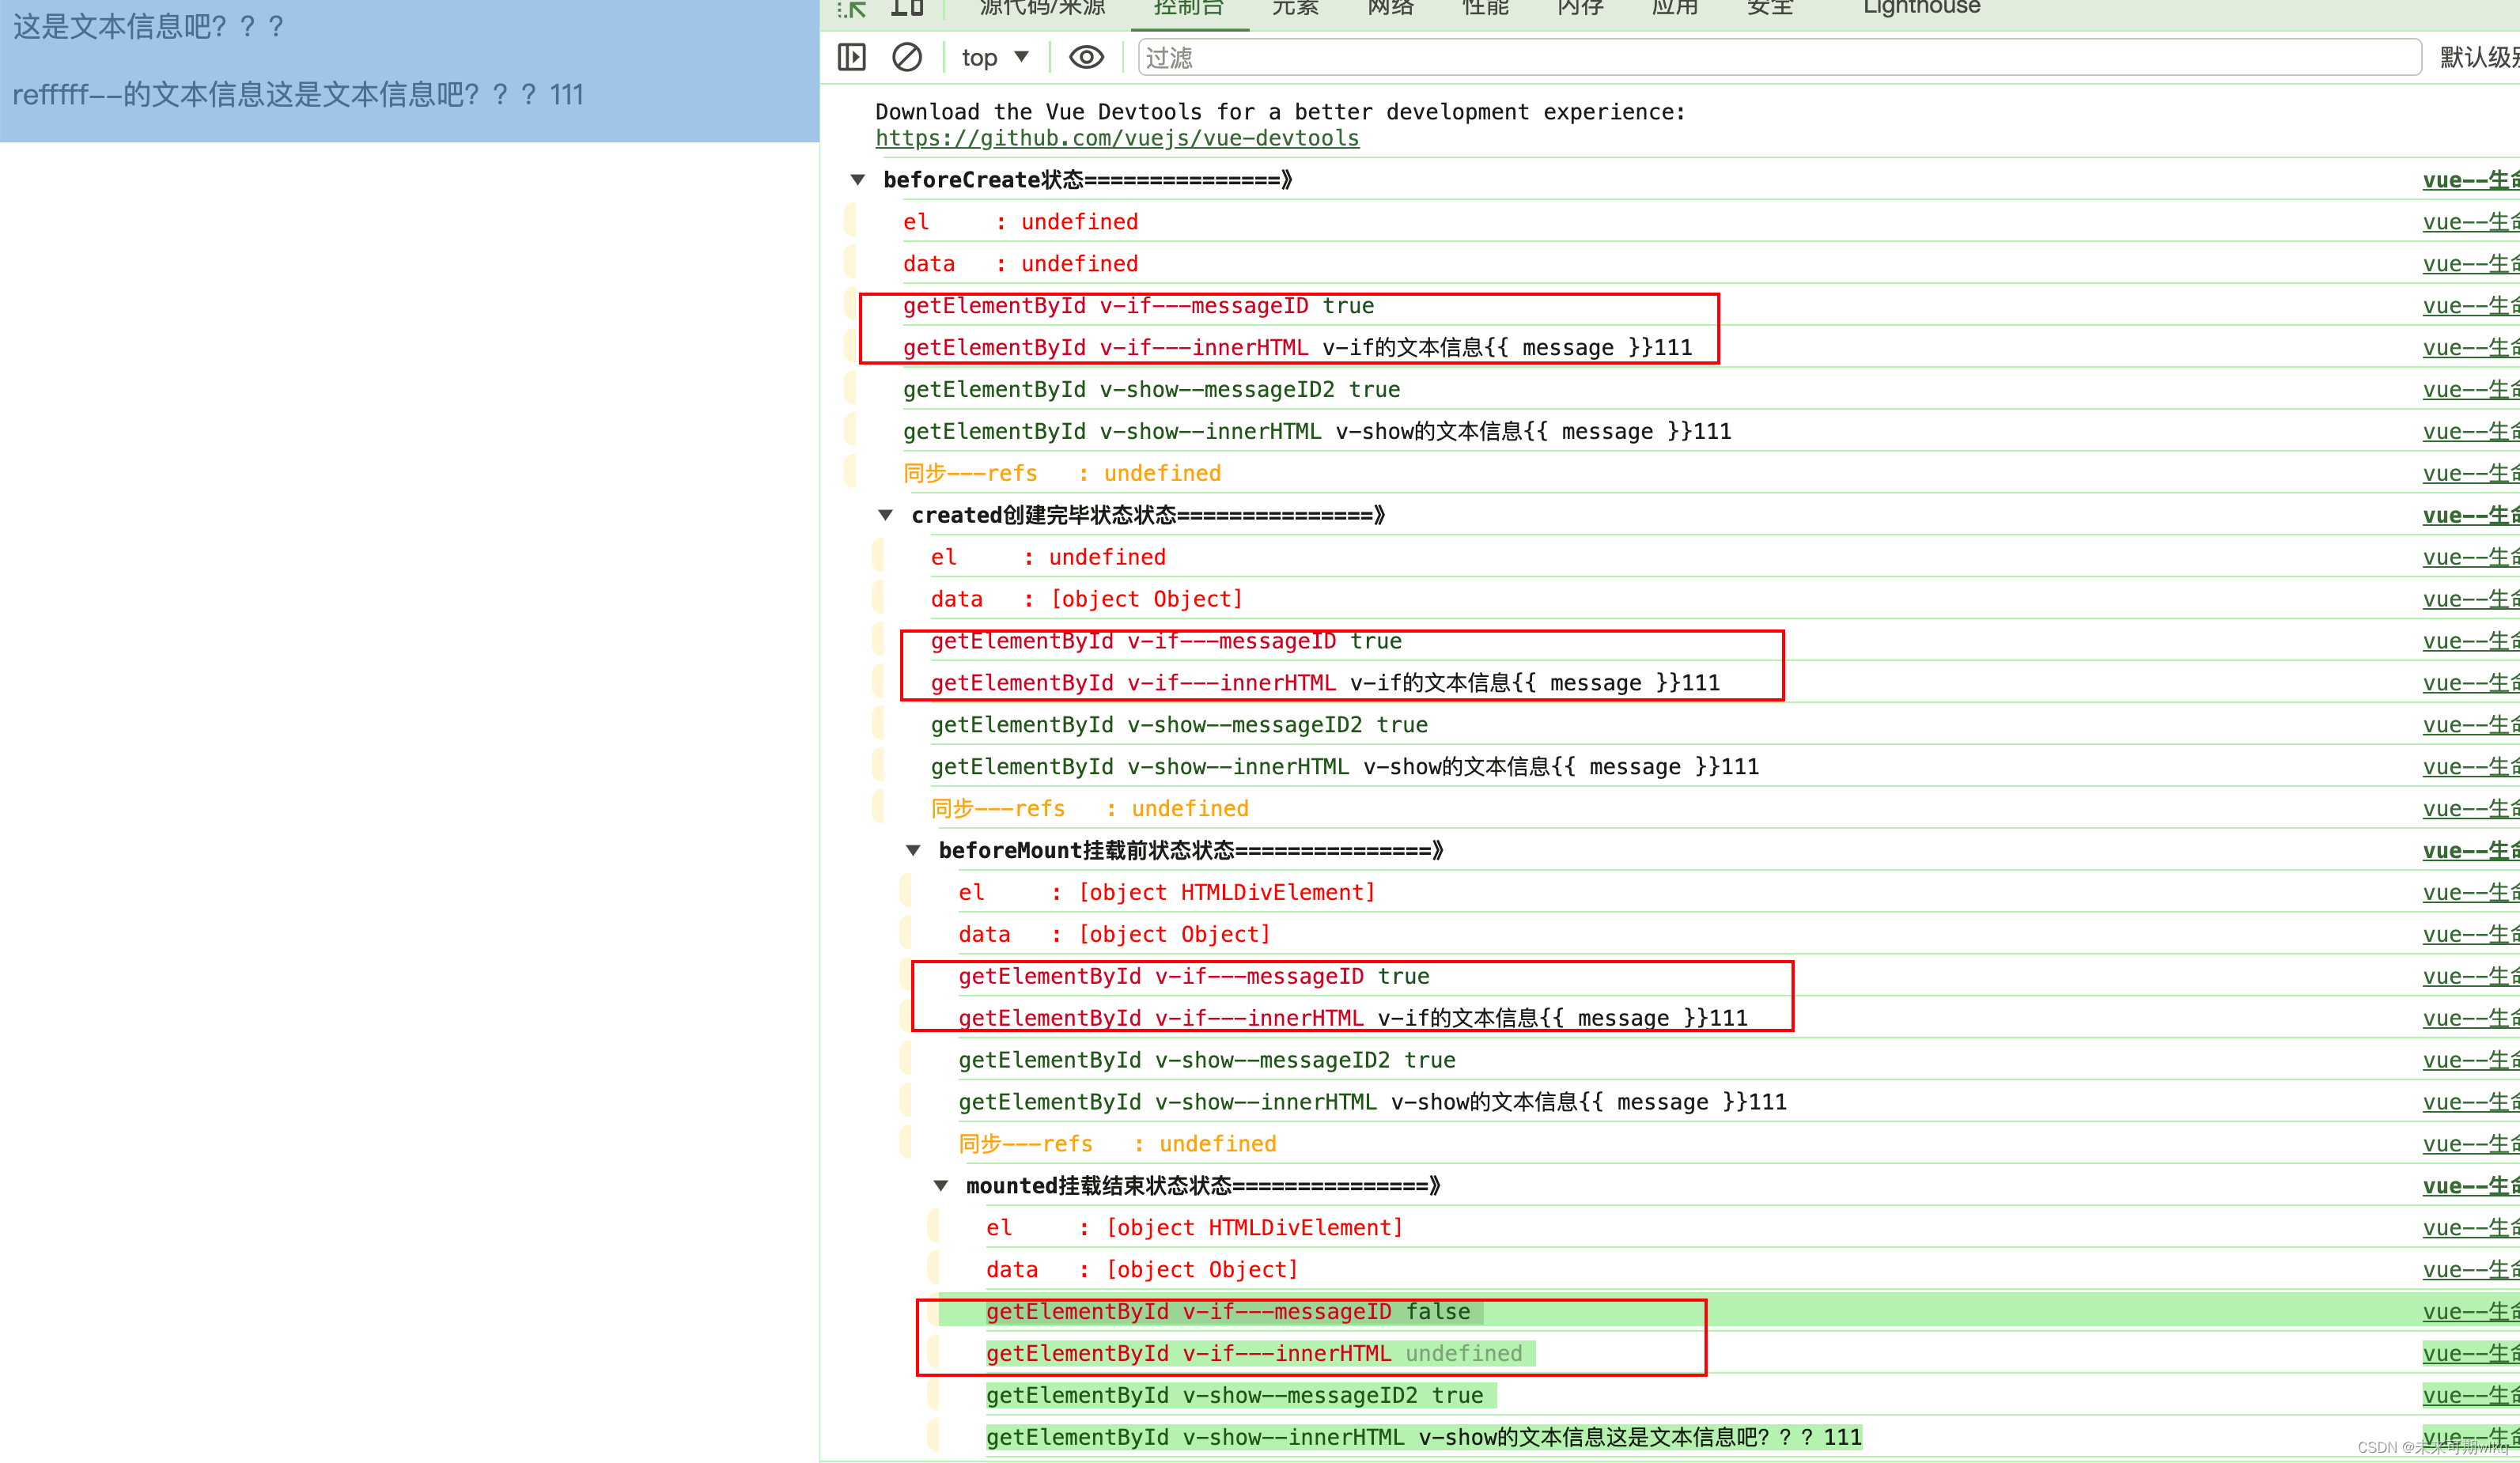Toggle the device toolbar icon
This screenshot has width=2520, height=1463.
pos(907,8)
